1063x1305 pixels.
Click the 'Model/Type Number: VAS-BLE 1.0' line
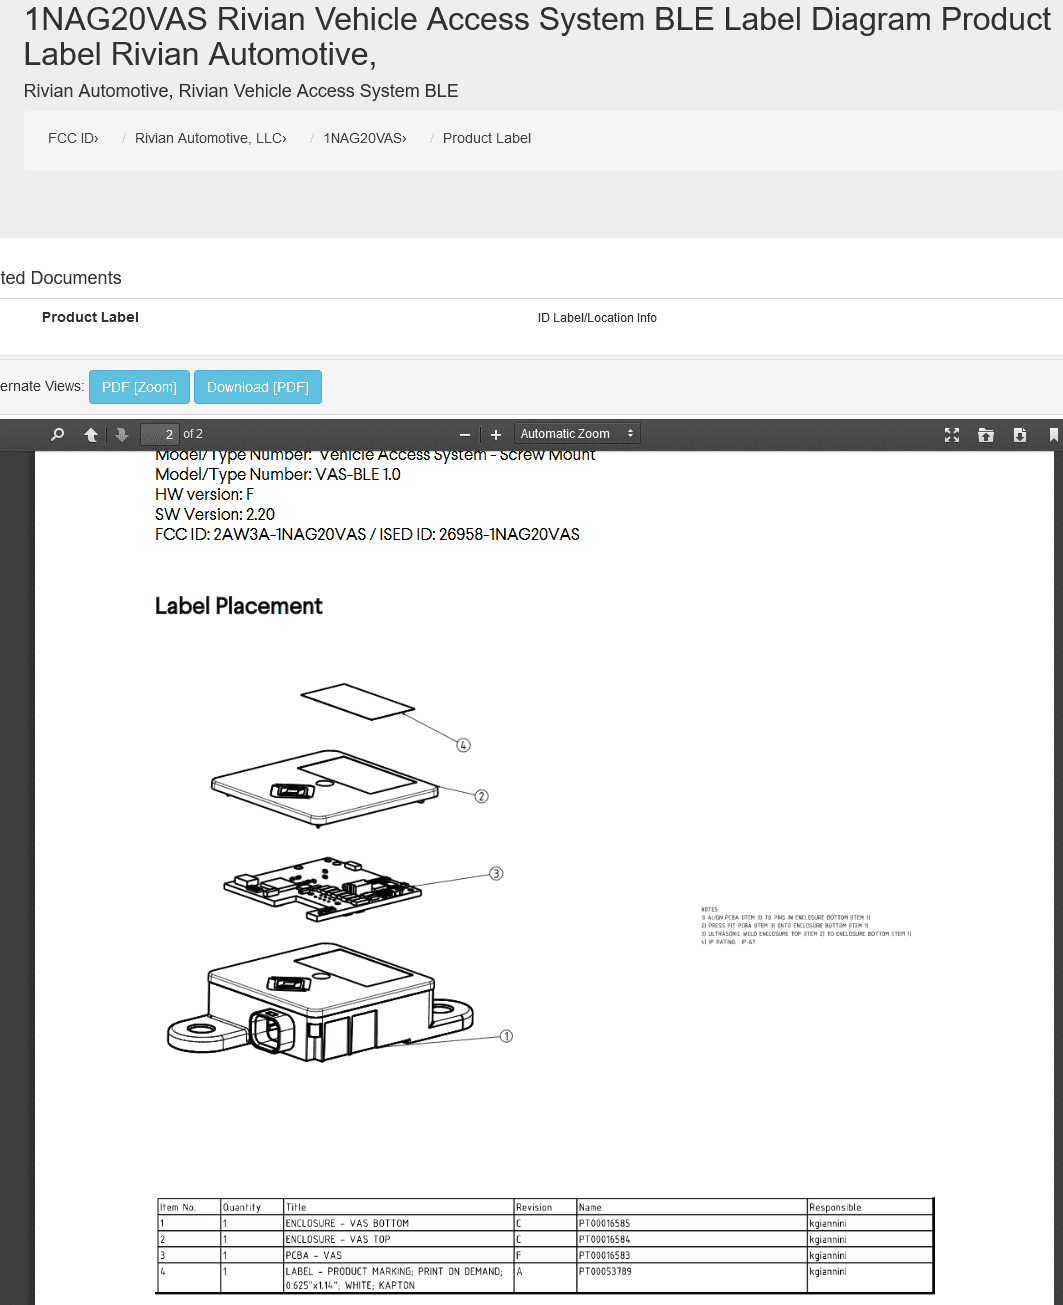(278, 474)
